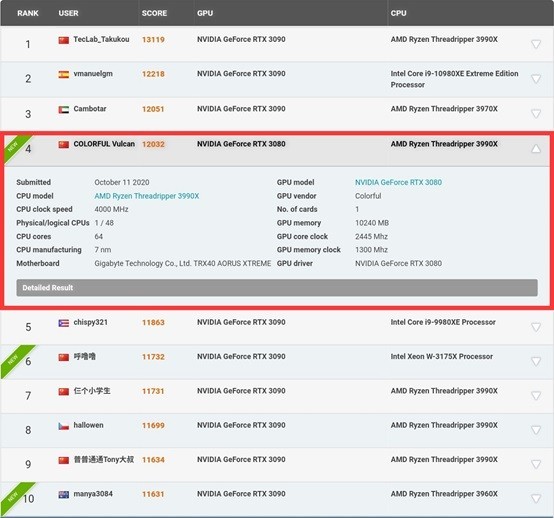The image size is (554, 518).
Task: Click score 13119
Action: 153,40
